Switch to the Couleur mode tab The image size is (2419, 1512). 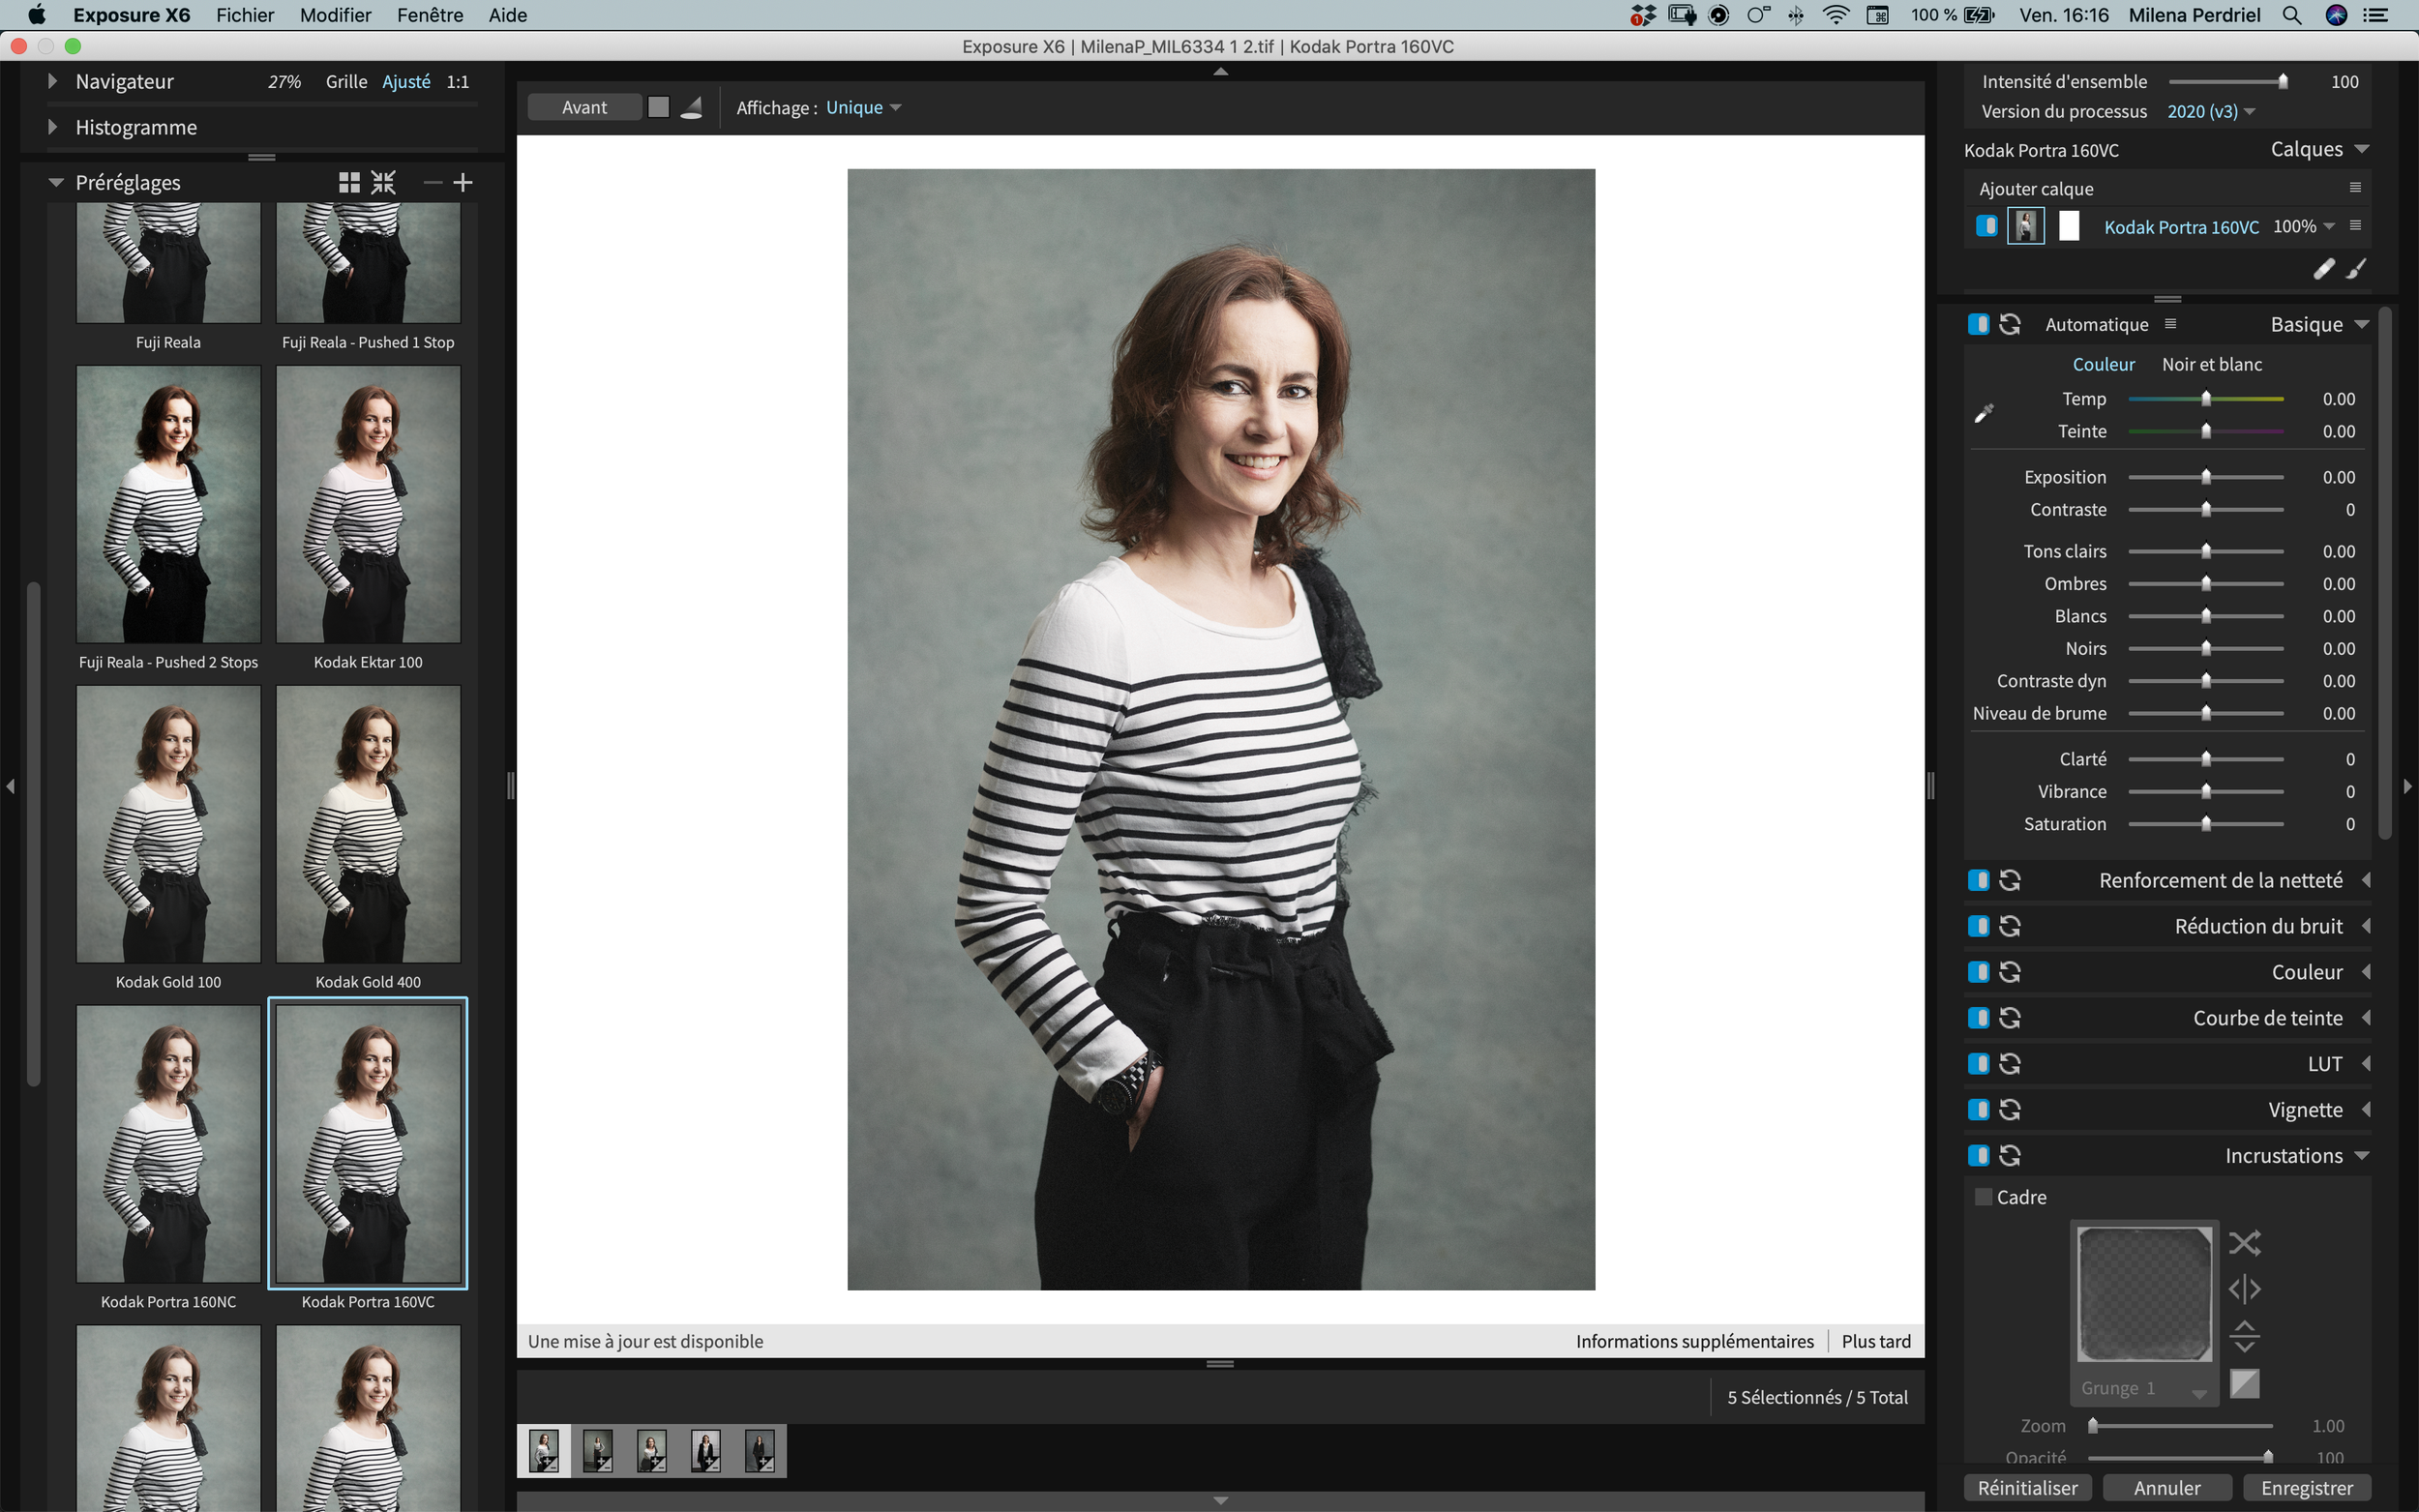pos(2103,364)
